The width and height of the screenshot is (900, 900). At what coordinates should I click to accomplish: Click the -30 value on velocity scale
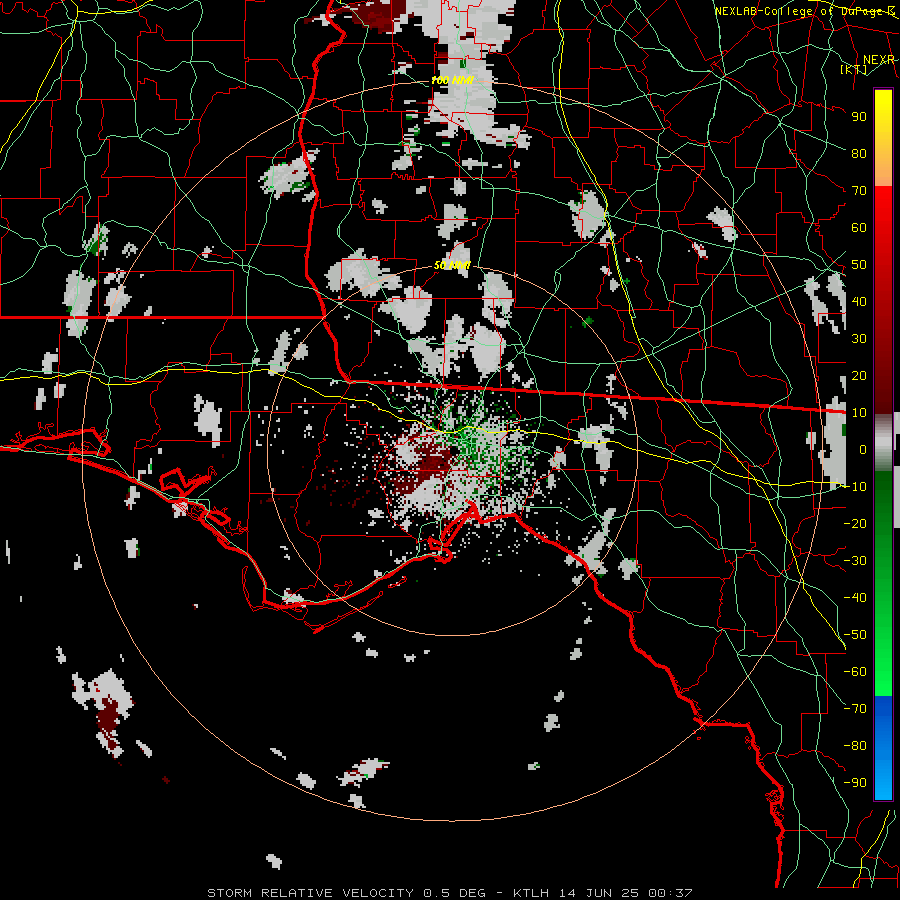pyautogui.click(x=855, y=561)
